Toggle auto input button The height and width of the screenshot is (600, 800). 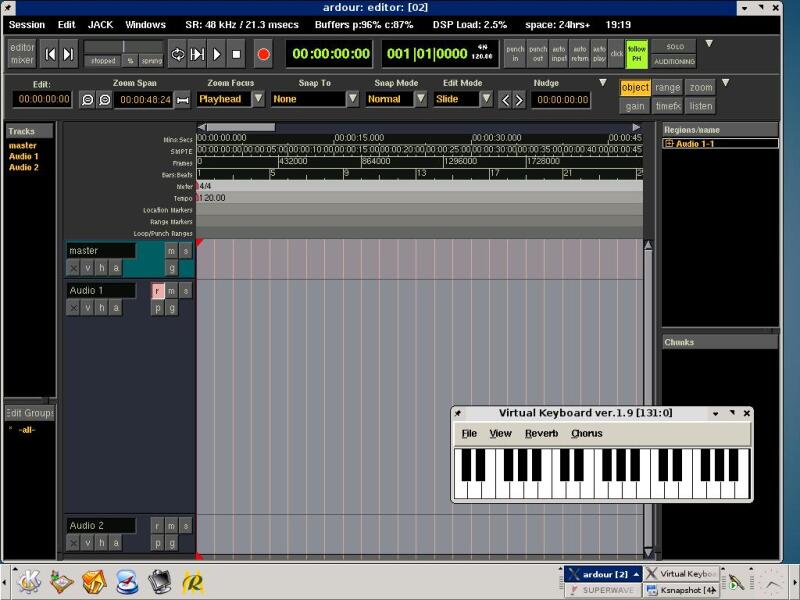(x=559, y=54)
